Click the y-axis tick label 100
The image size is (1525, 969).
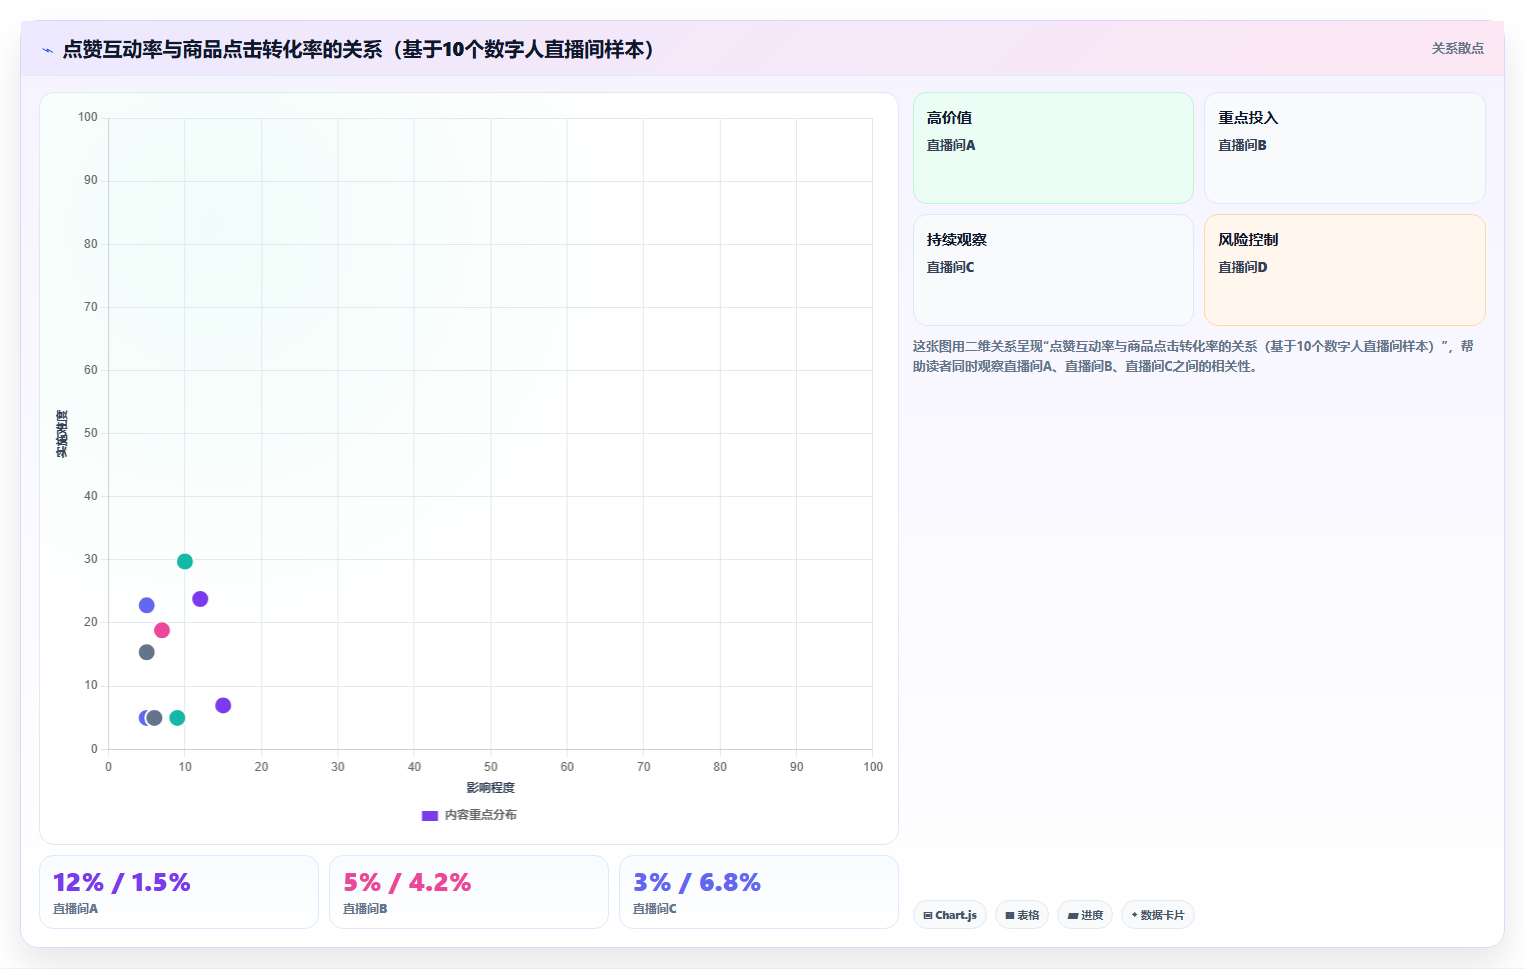click(x=88, y=117)
